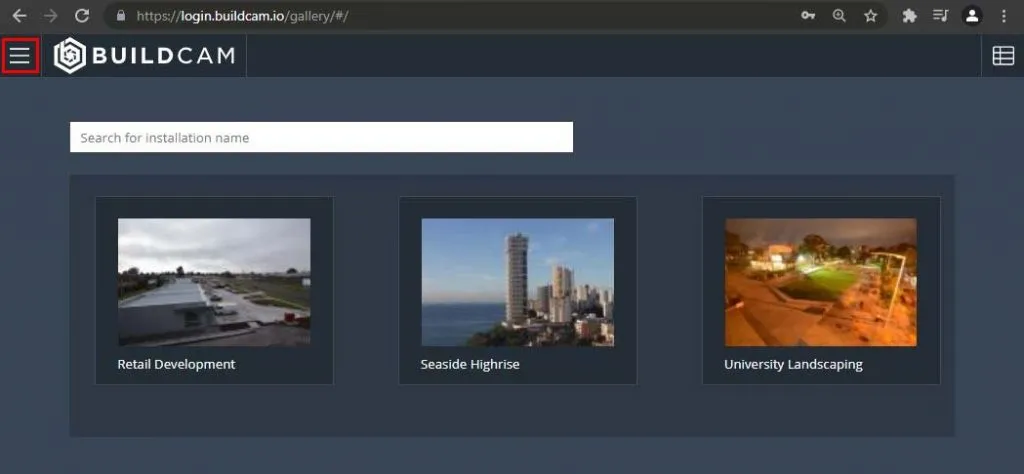Screen dimensions: 1024x474
Task: Click the University Landscaping title
Action: click(793, 364)
